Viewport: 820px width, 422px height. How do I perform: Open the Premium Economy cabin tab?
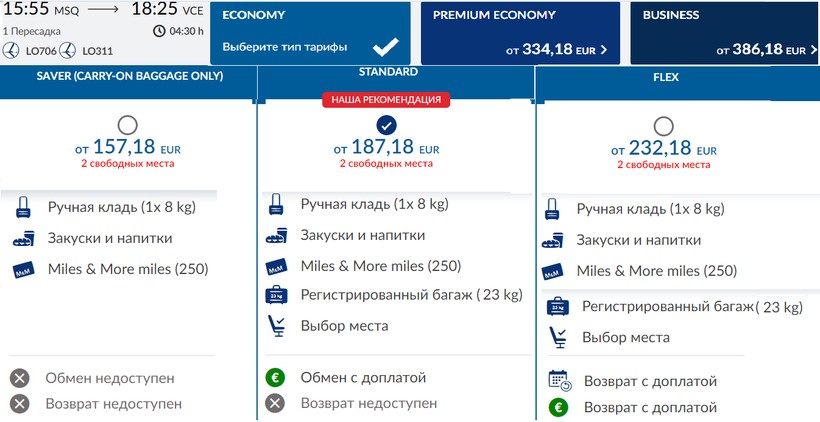(516, 32)
